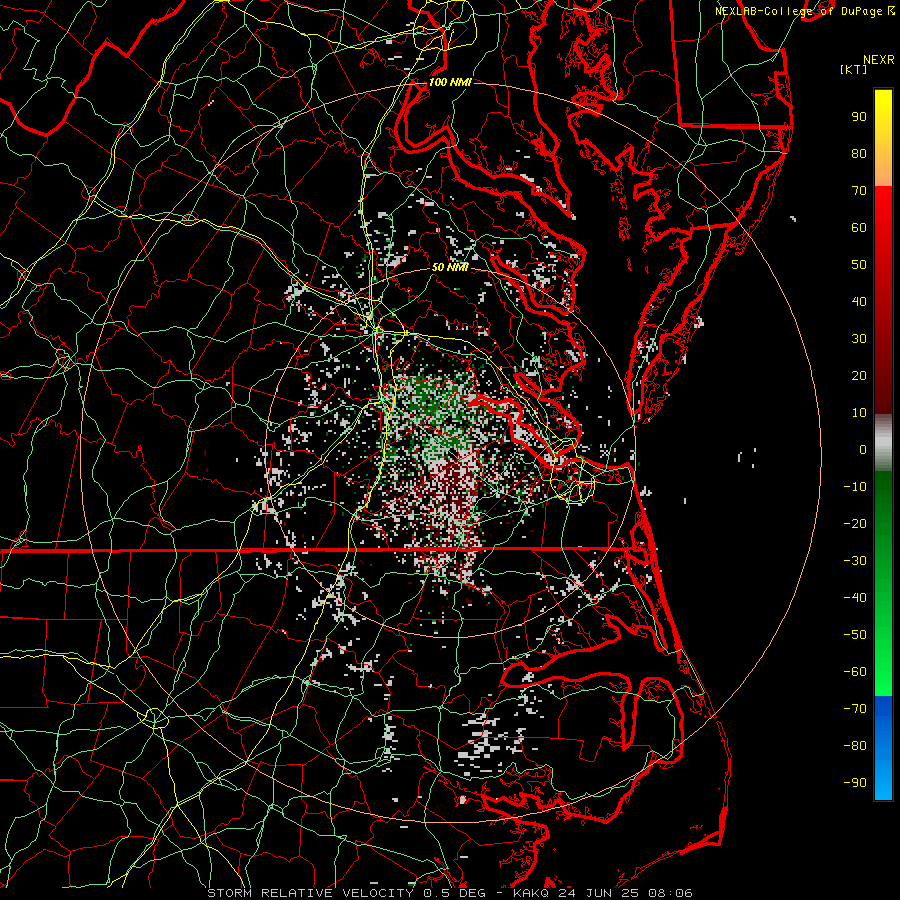Click the "08:06" timestamp text
The width and height of the screenshot is (900, 900).
click(670, 893)
